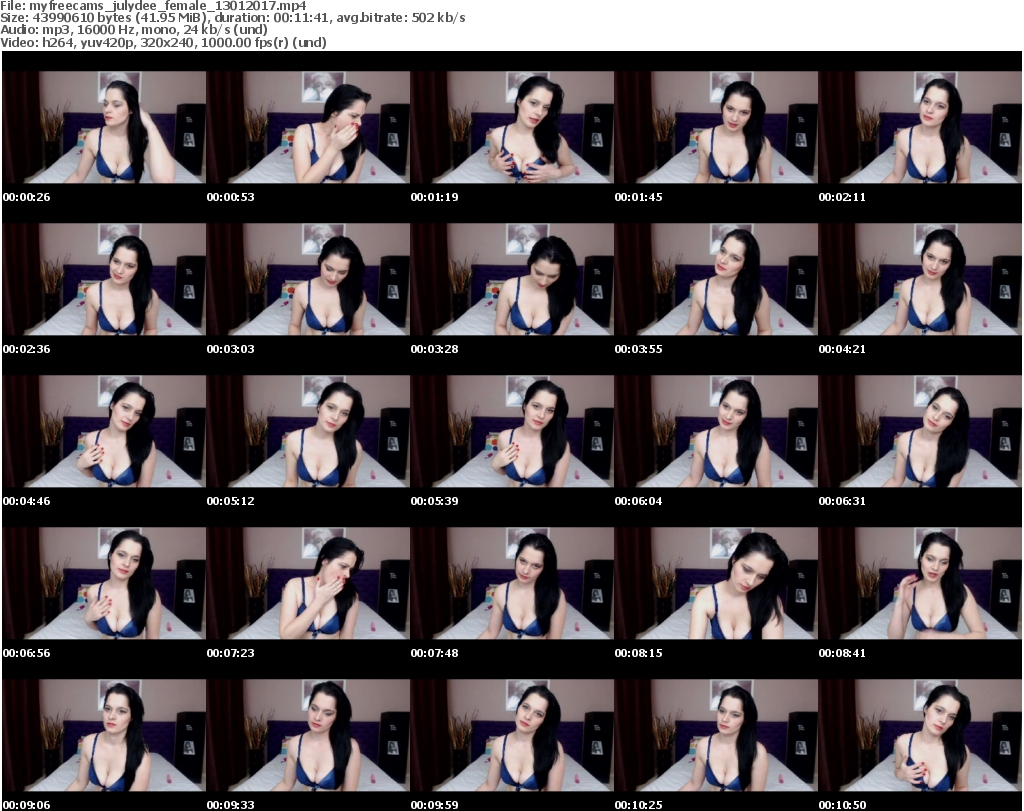This screenshot has width=1024, height=811.
Task: Click the 00:03:28 timestamp label
Action: [434, 349]
